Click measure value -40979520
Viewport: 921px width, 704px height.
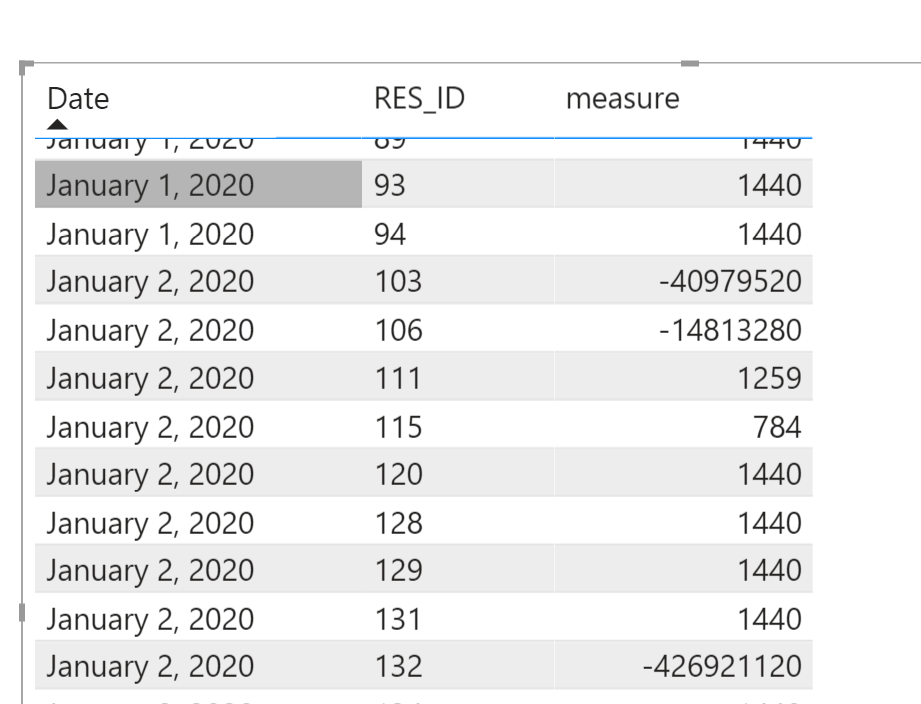[x=730, y=281]
